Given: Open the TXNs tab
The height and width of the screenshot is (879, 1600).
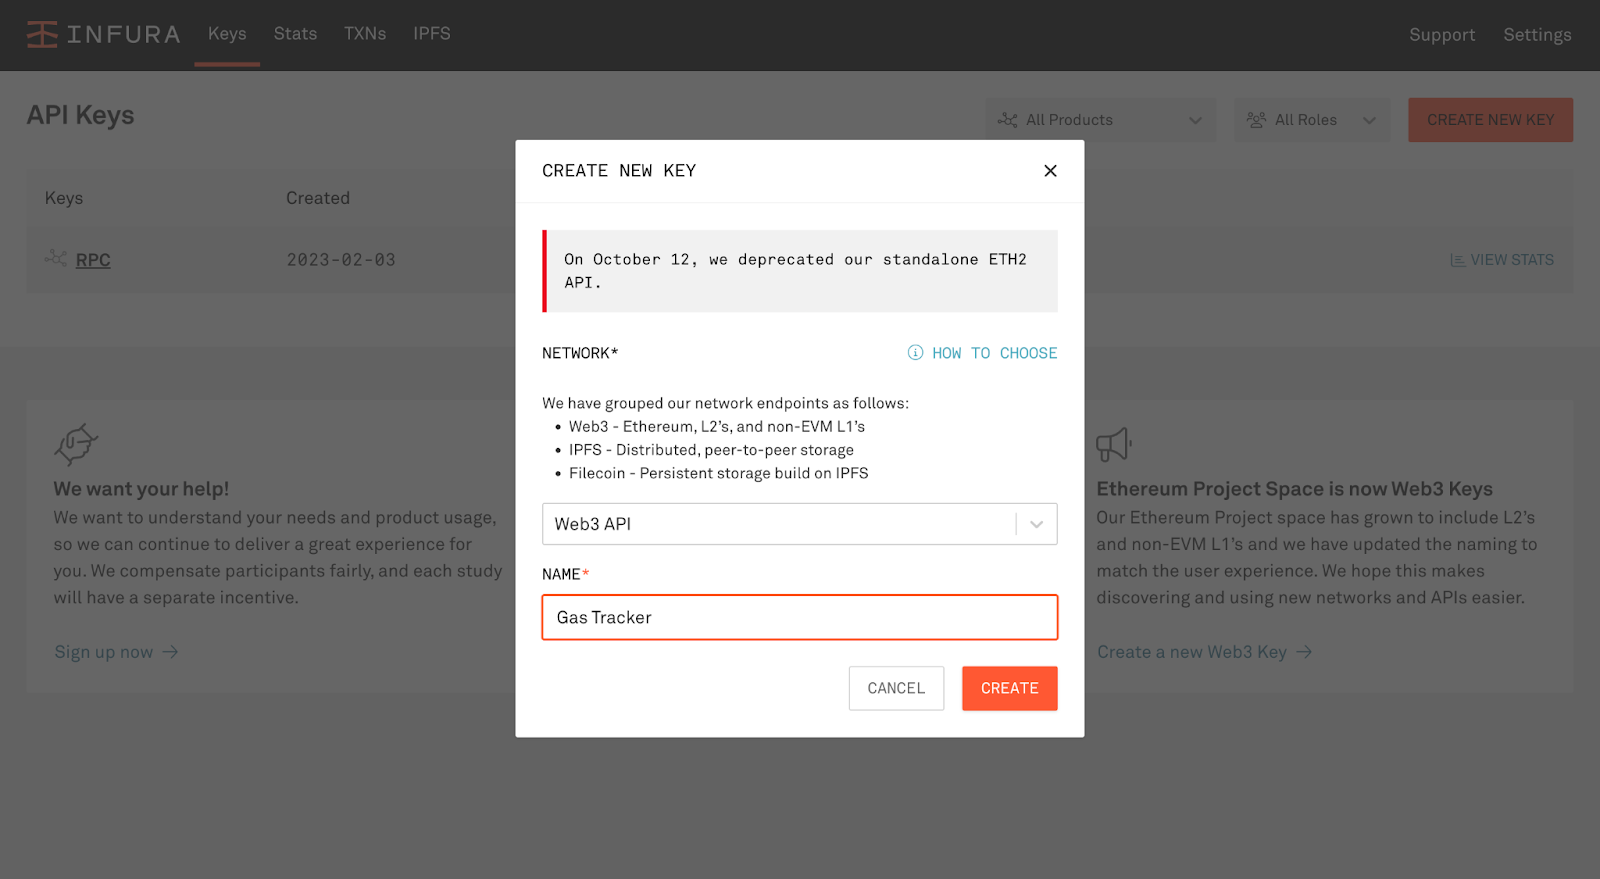Looking at the screenshot, I should click(365, 34).
